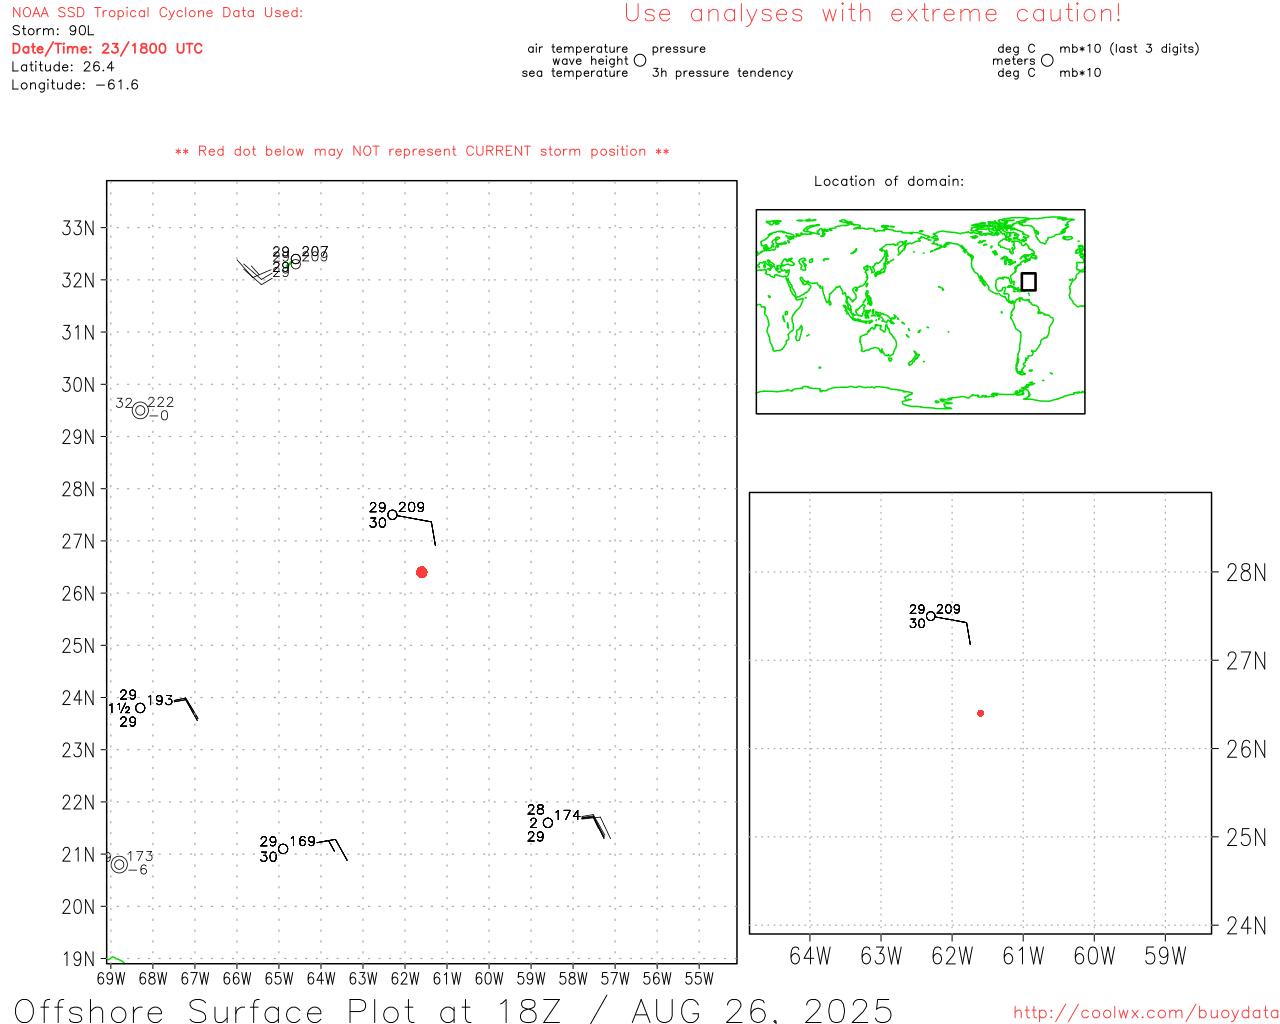Click 'NOAA SSD Tropical Cyclone Data Used:' header
Viewport: 1280px width, 1024px height.
click(x=157, y=13)
